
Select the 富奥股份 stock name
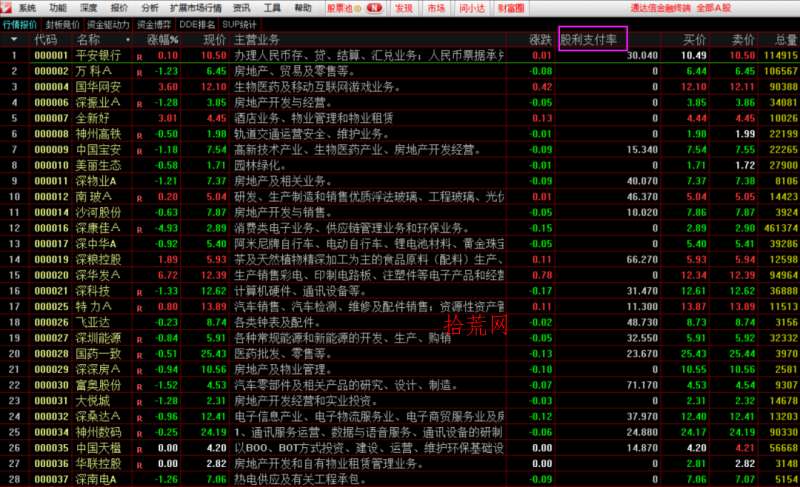click(x=98, y=385)
